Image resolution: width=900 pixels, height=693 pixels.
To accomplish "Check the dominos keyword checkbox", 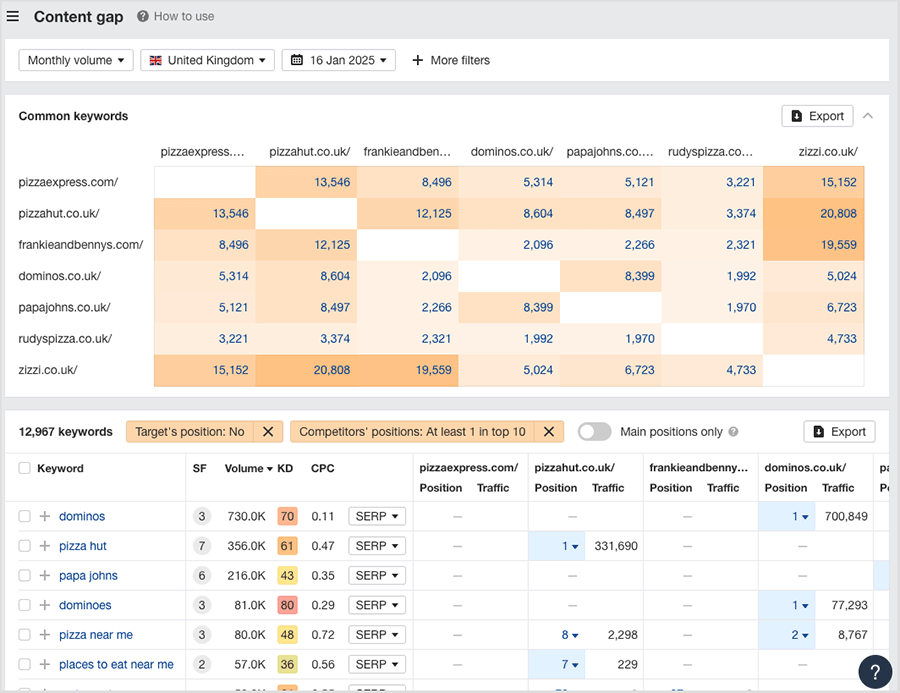I will pyautogui.click(x=24, y=516).
